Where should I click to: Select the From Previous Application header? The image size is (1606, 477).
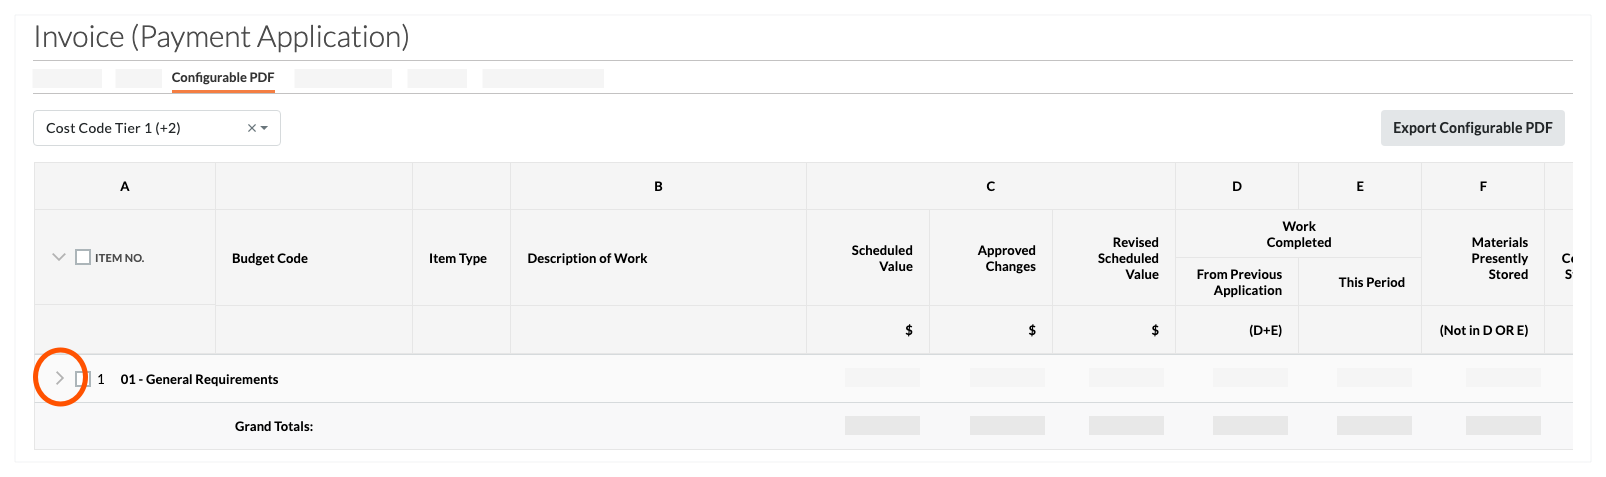tap(1239, 282)
